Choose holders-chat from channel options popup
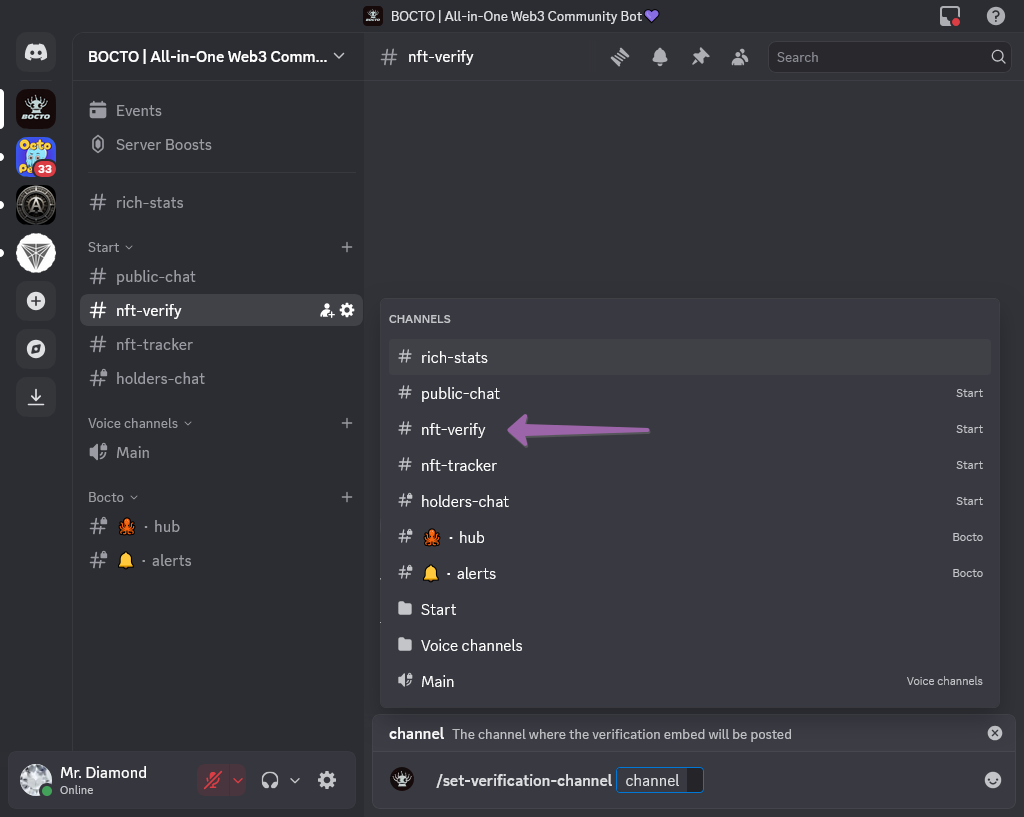1024x817 pixels. coord(465,502)
